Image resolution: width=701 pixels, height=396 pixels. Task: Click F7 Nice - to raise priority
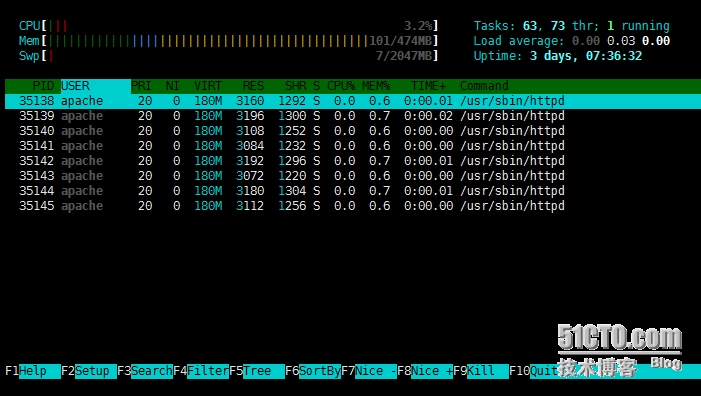click(369, 371)
